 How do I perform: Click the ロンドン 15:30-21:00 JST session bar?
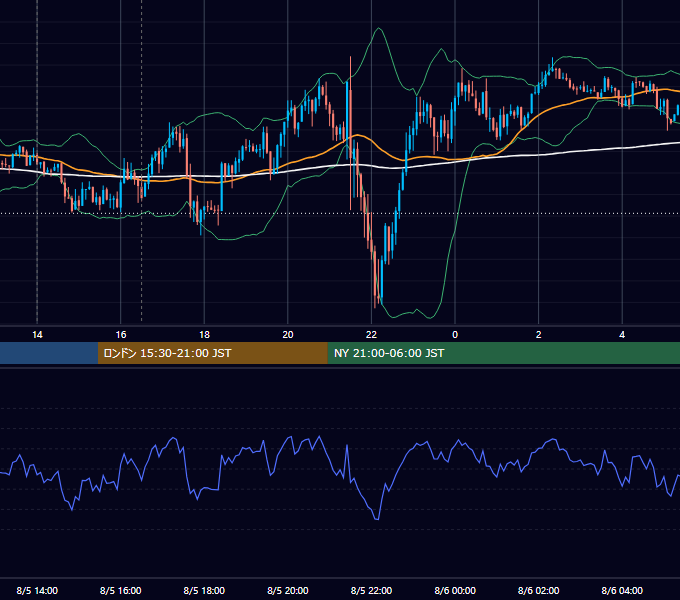click(x=212, y=353)
